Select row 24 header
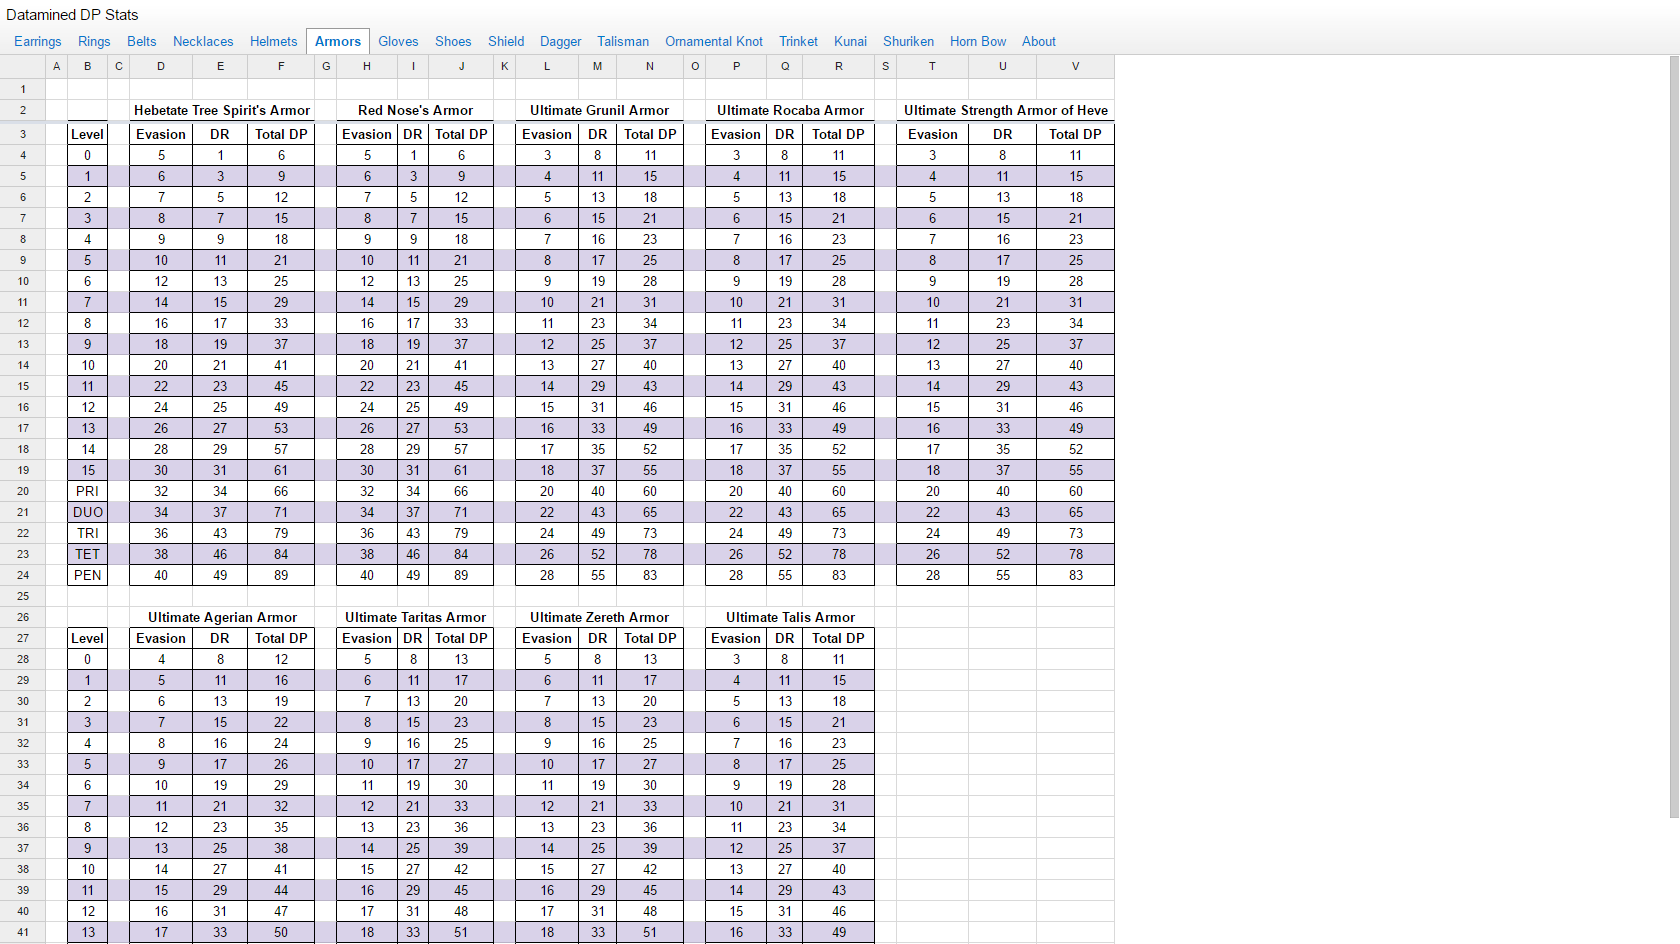The image size is (1680, 944). [x=23, y=575]
